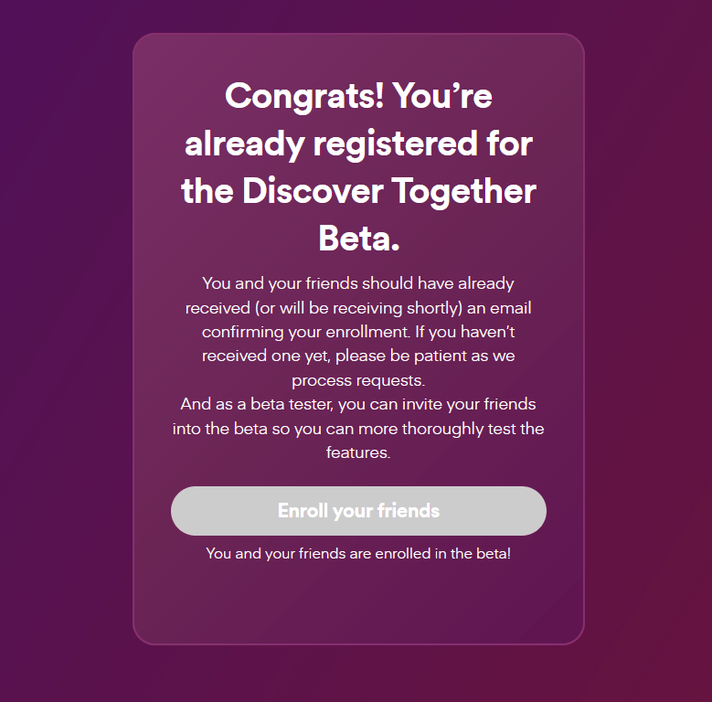Click purple background right of the card
The width and height of the screenshot is (712, 702).
[648, 350]
